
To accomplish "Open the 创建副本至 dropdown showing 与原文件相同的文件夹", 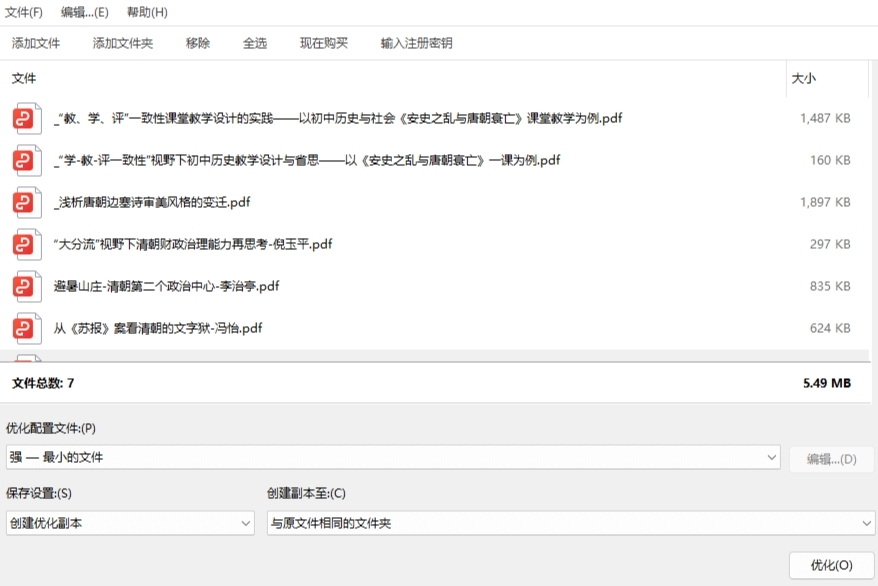I will [571, 523].
